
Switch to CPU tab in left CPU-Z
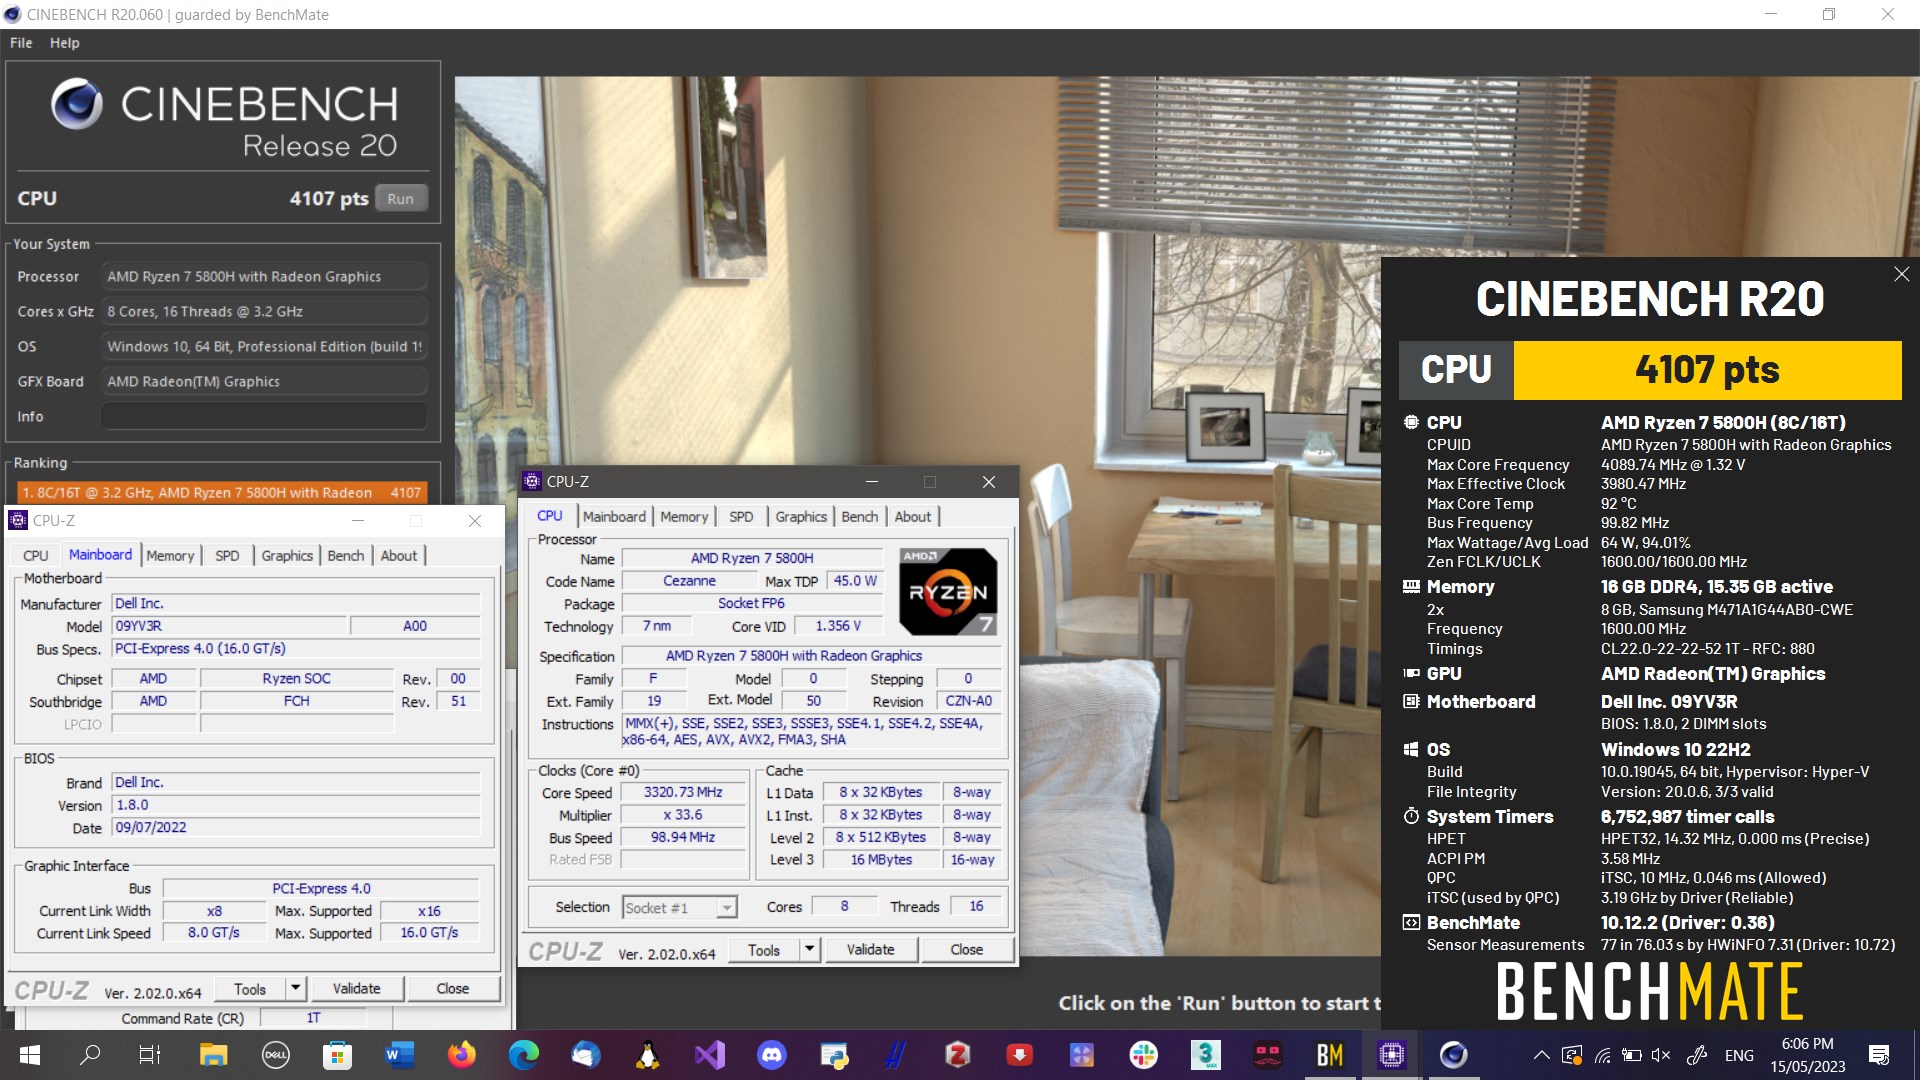coord(35,556)
